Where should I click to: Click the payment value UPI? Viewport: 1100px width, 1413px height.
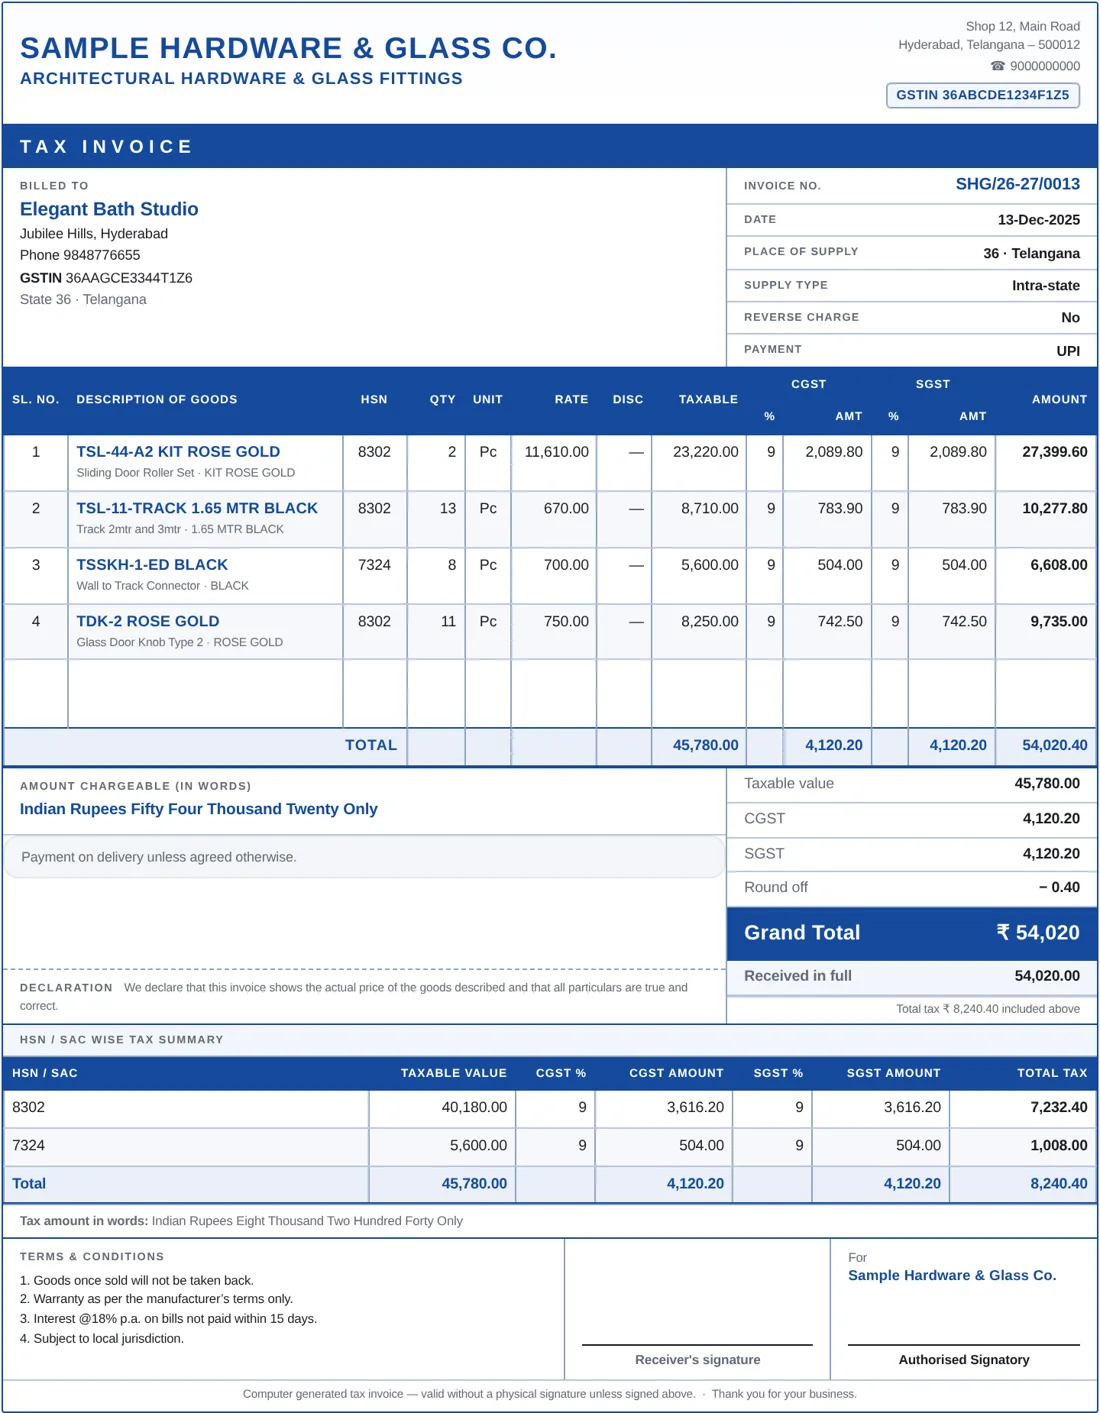(x=1068, y=350)
